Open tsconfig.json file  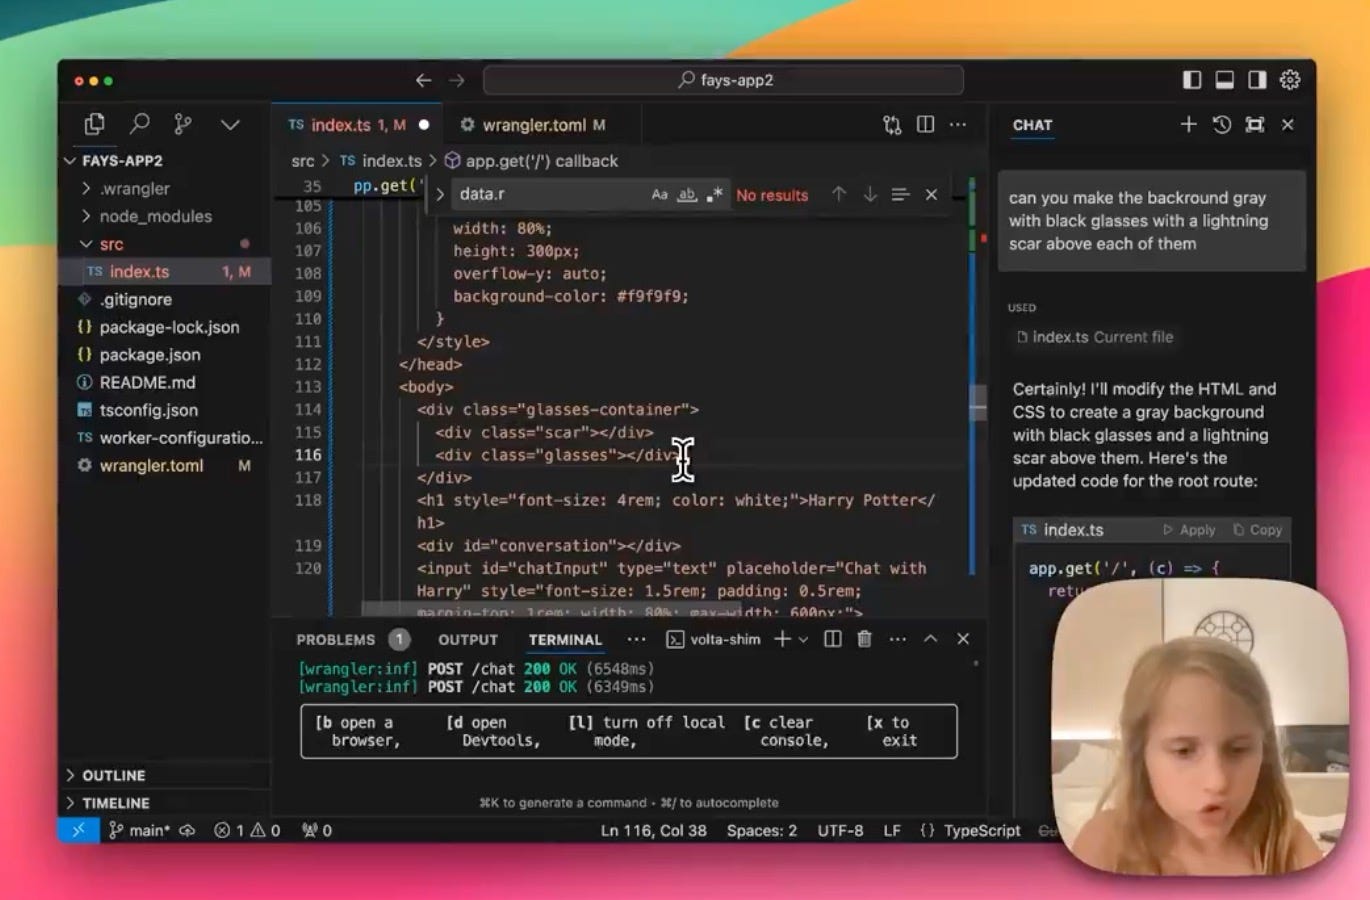[x=164, y=410]
